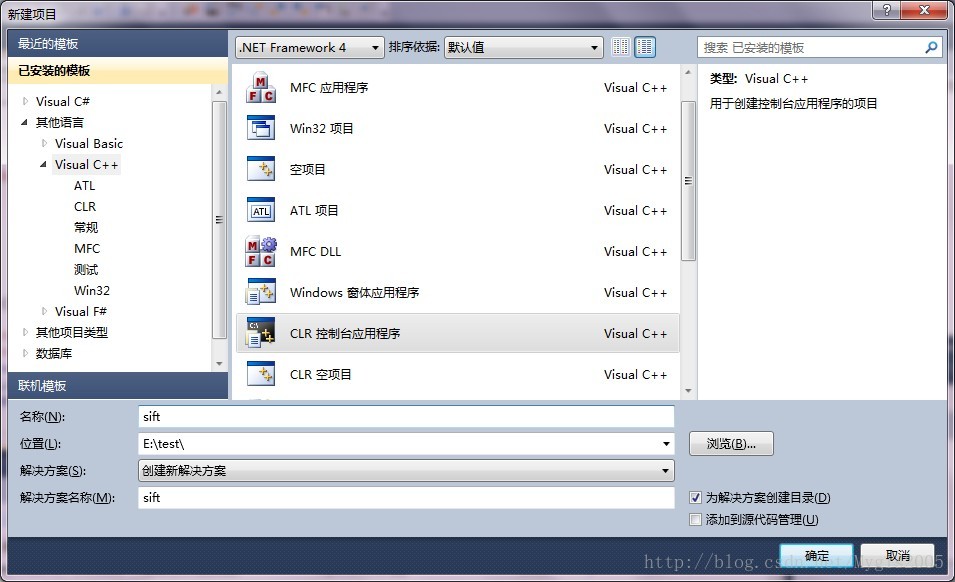This screenshot has height=582, width=955.
Task: Click the CLR 空项目 template icon
Action: [261, 374]
